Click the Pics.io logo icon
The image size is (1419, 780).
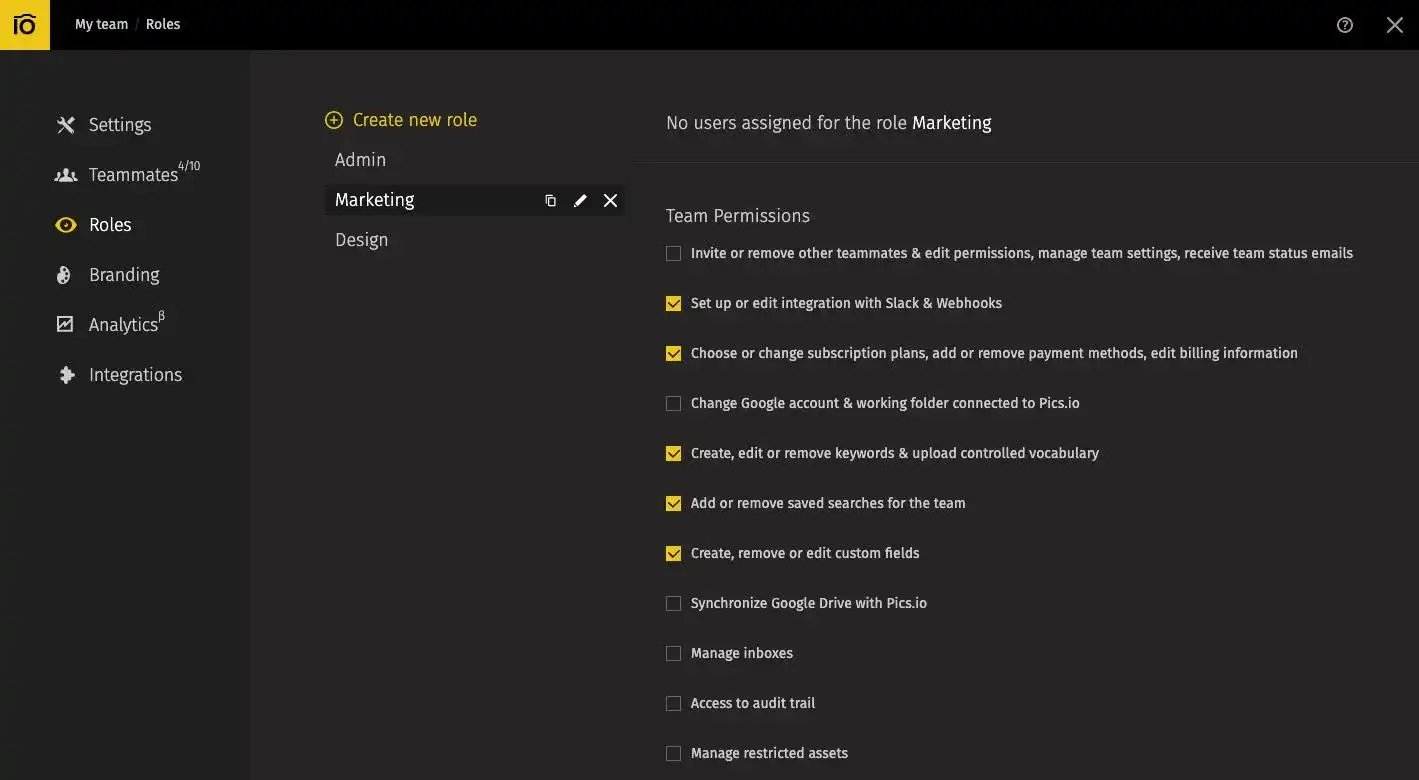coord(24,24)
